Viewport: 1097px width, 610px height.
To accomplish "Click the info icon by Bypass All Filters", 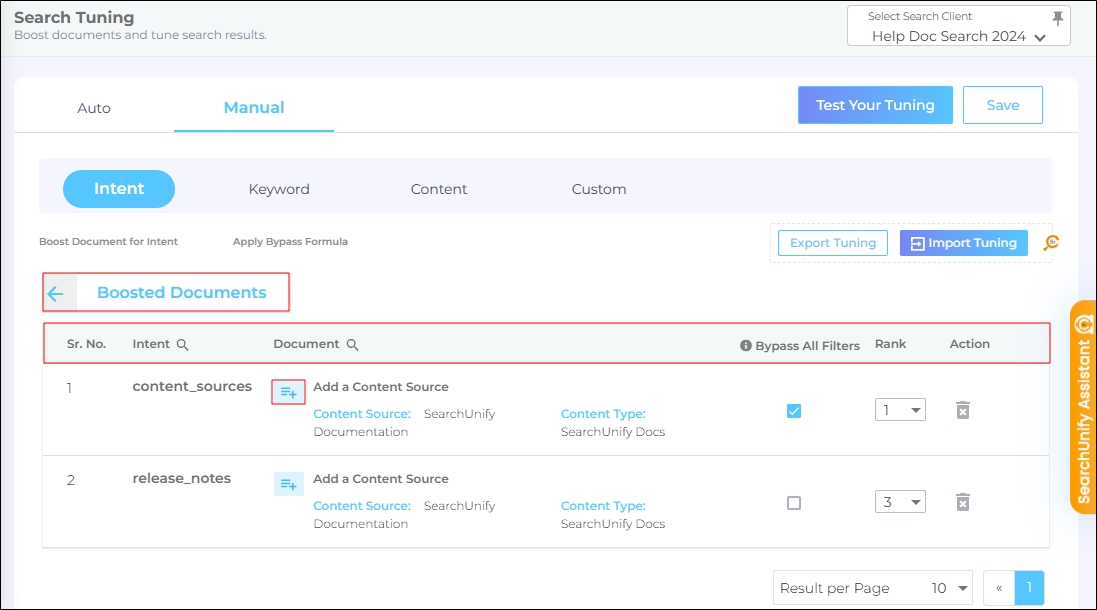I will tap(745, 345).
